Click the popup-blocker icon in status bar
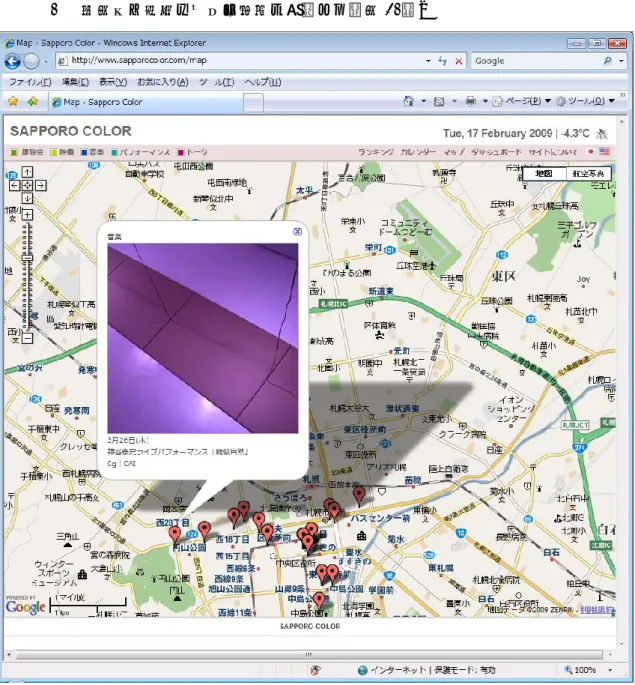The height and width of the screenshot is (685, 635). [315, 670]
